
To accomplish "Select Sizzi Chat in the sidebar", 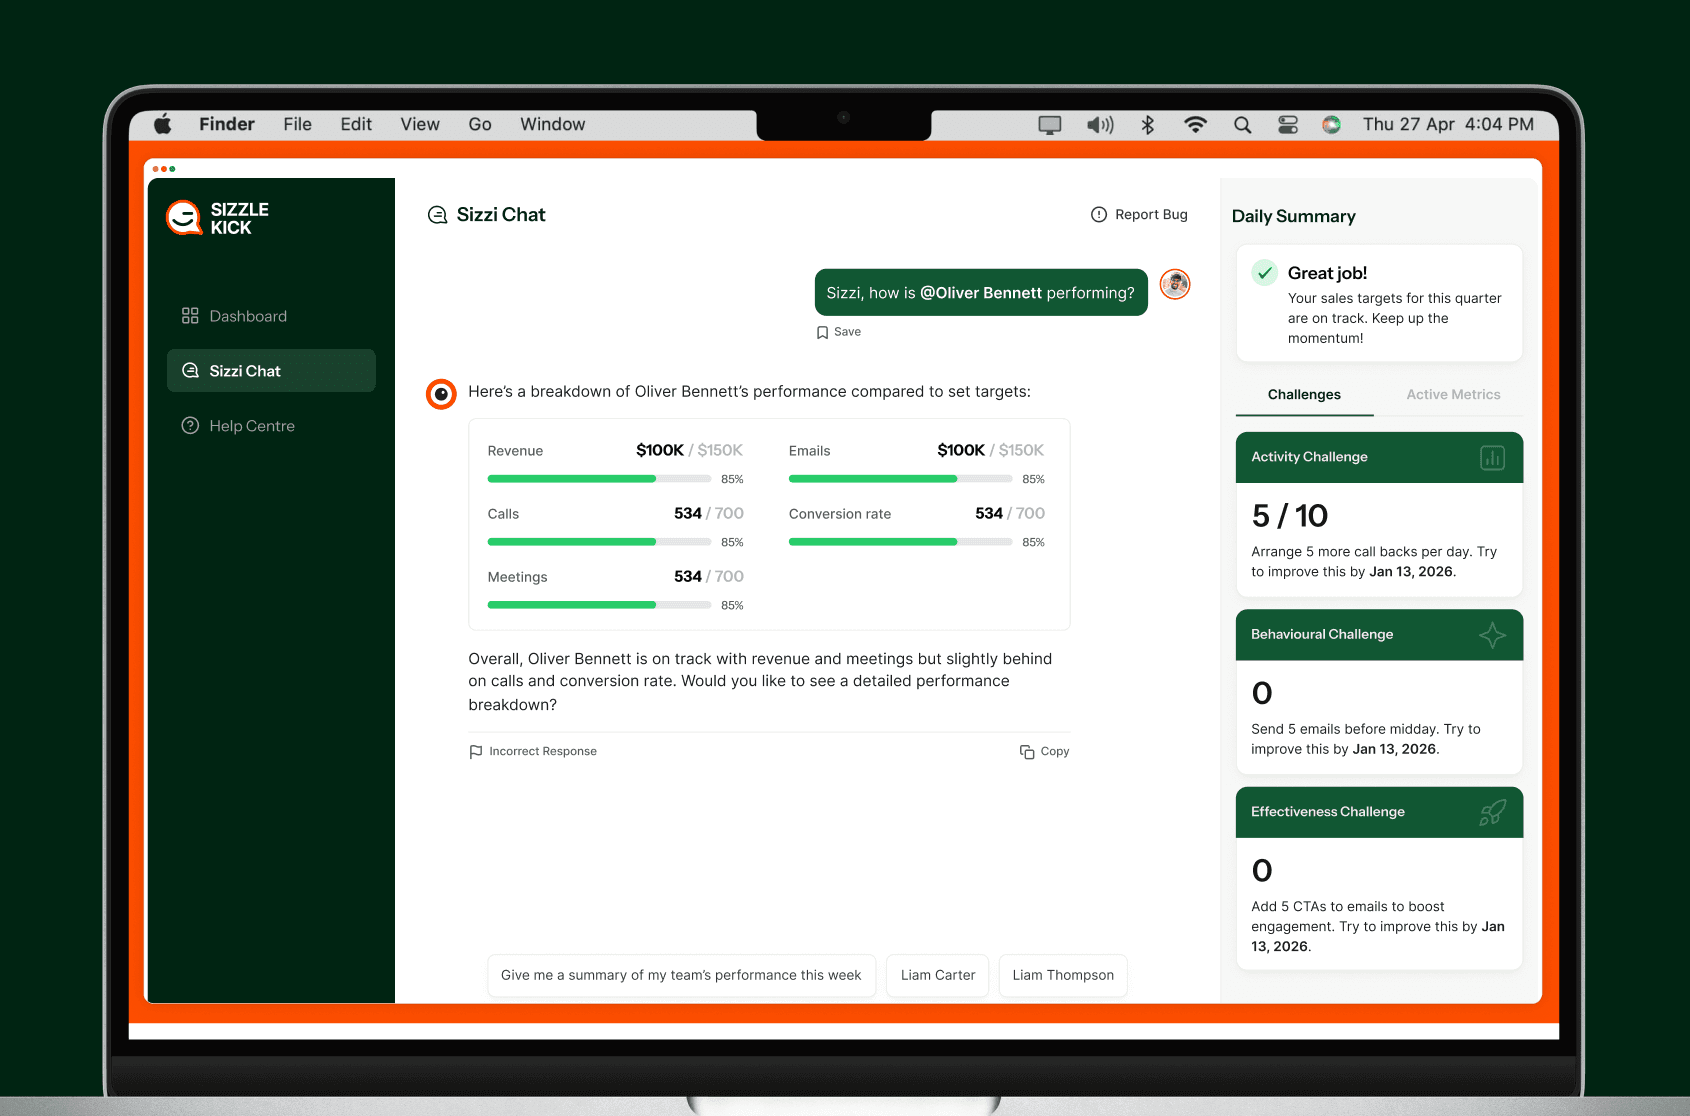I will 271,371.
